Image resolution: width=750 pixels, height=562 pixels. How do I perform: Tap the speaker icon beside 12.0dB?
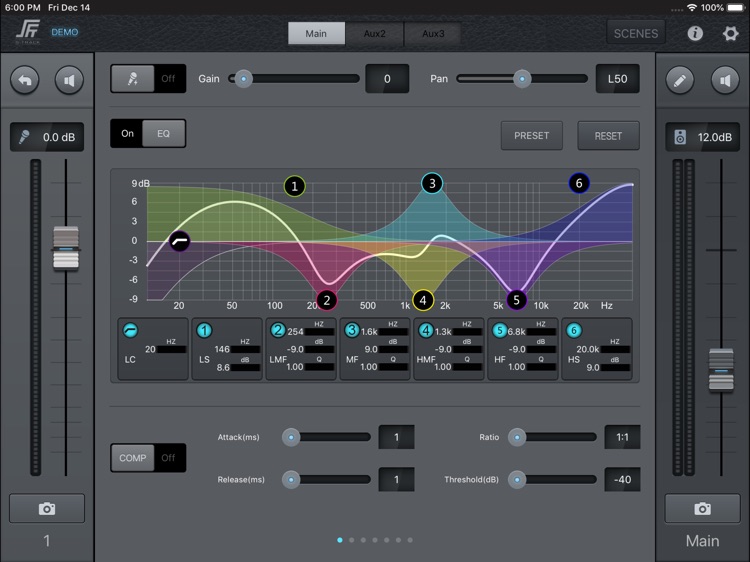pos(680,137)
